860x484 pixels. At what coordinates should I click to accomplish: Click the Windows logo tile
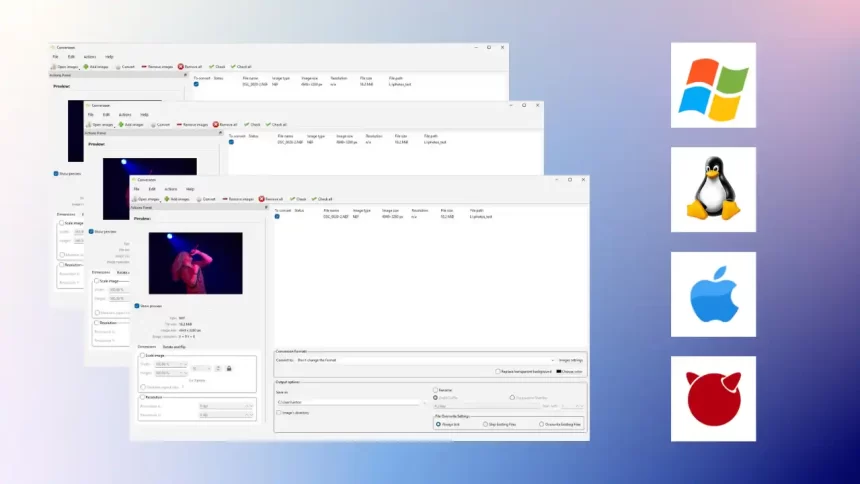click(x=713, y=85)
